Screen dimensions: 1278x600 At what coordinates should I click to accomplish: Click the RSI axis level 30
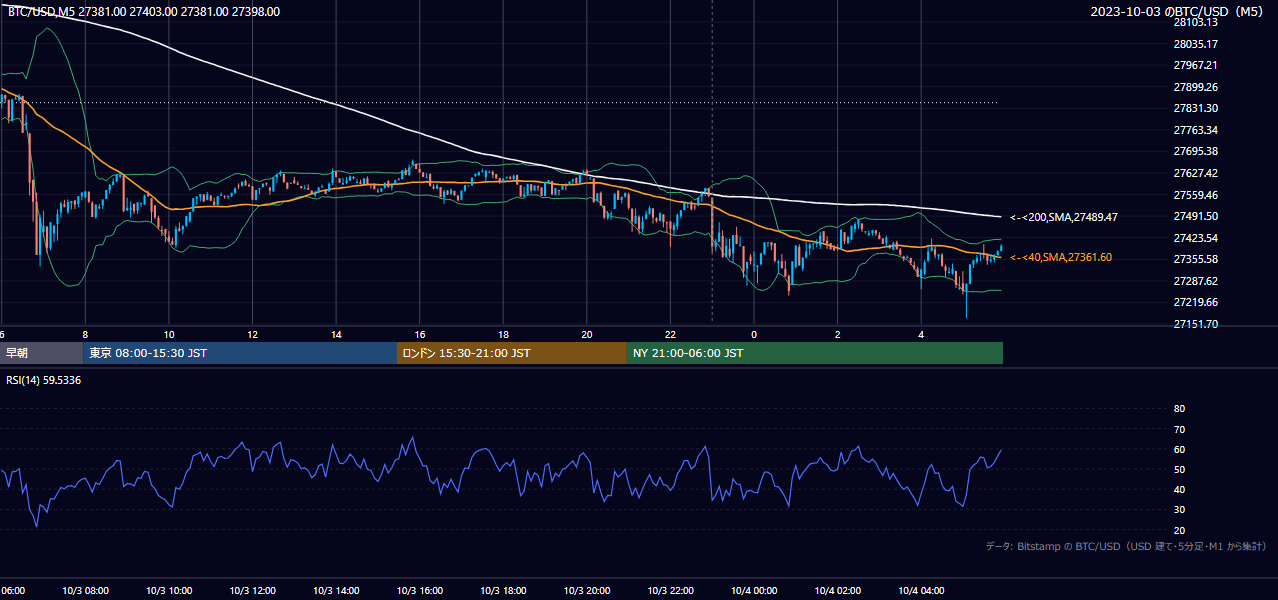coord(1179,510)
